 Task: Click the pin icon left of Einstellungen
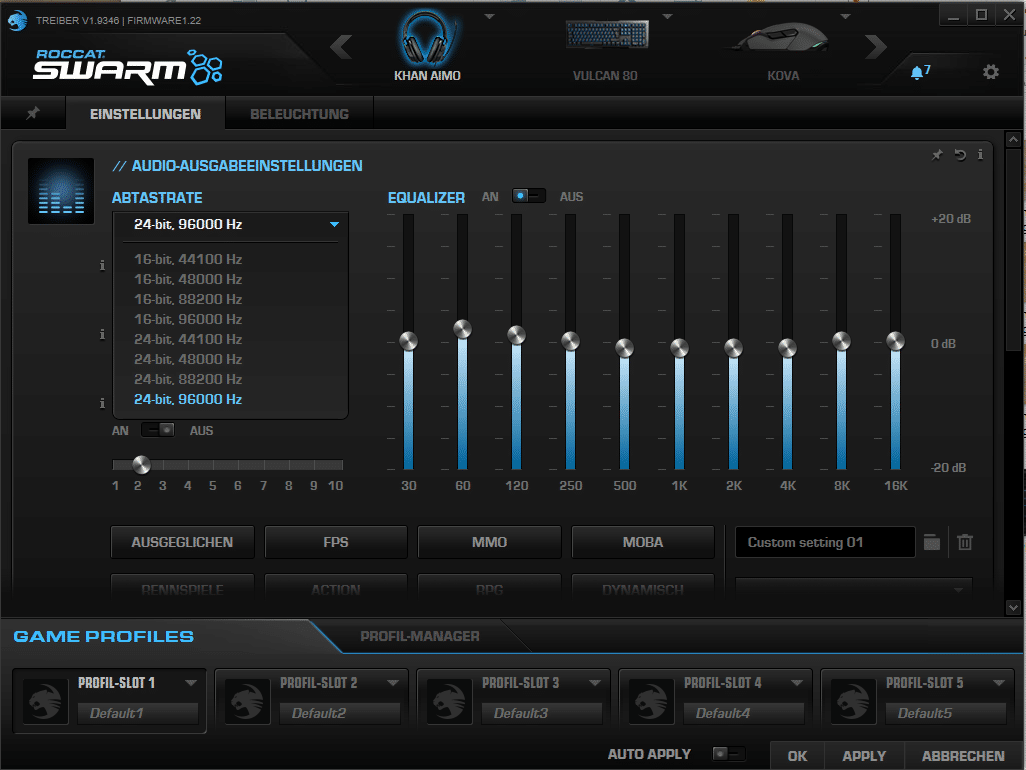click(x=32, y=114)
